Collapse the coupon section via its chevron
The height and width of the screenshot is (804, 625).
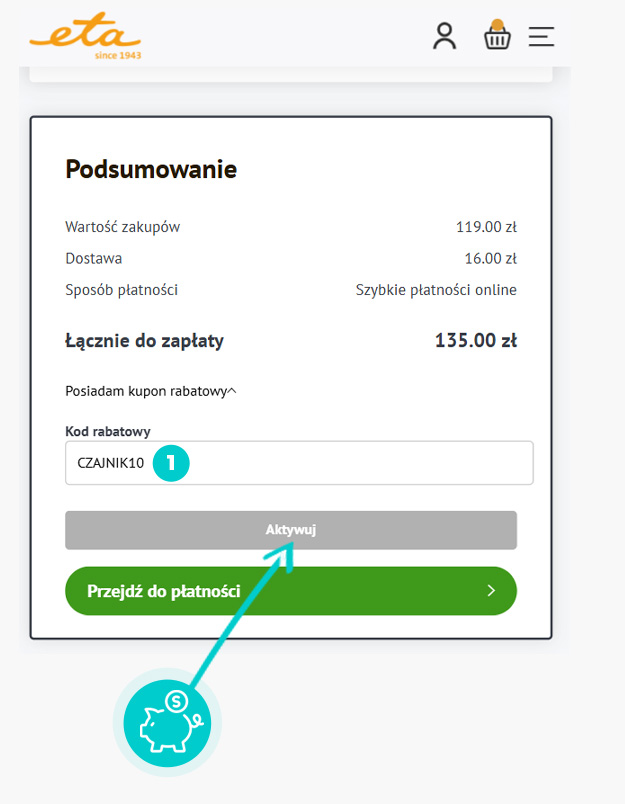pos(232,391)
